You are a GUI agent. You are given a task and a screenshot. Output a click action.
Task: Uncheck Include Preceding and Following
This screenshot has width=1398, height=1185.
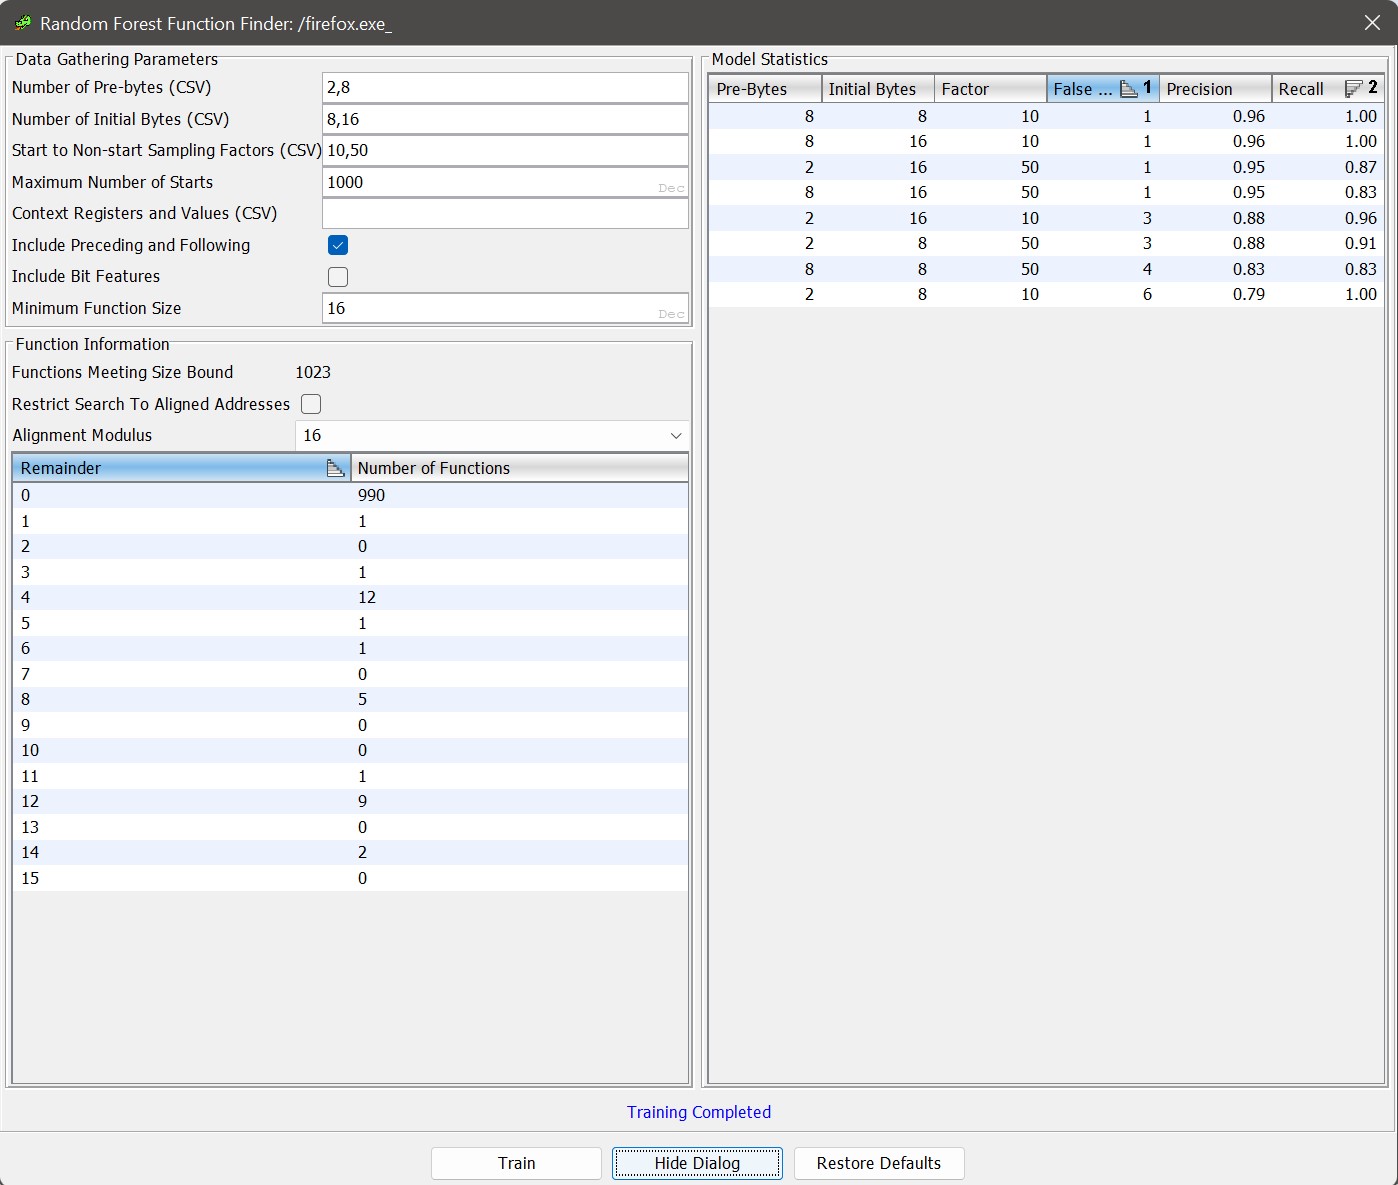[338, 245]
